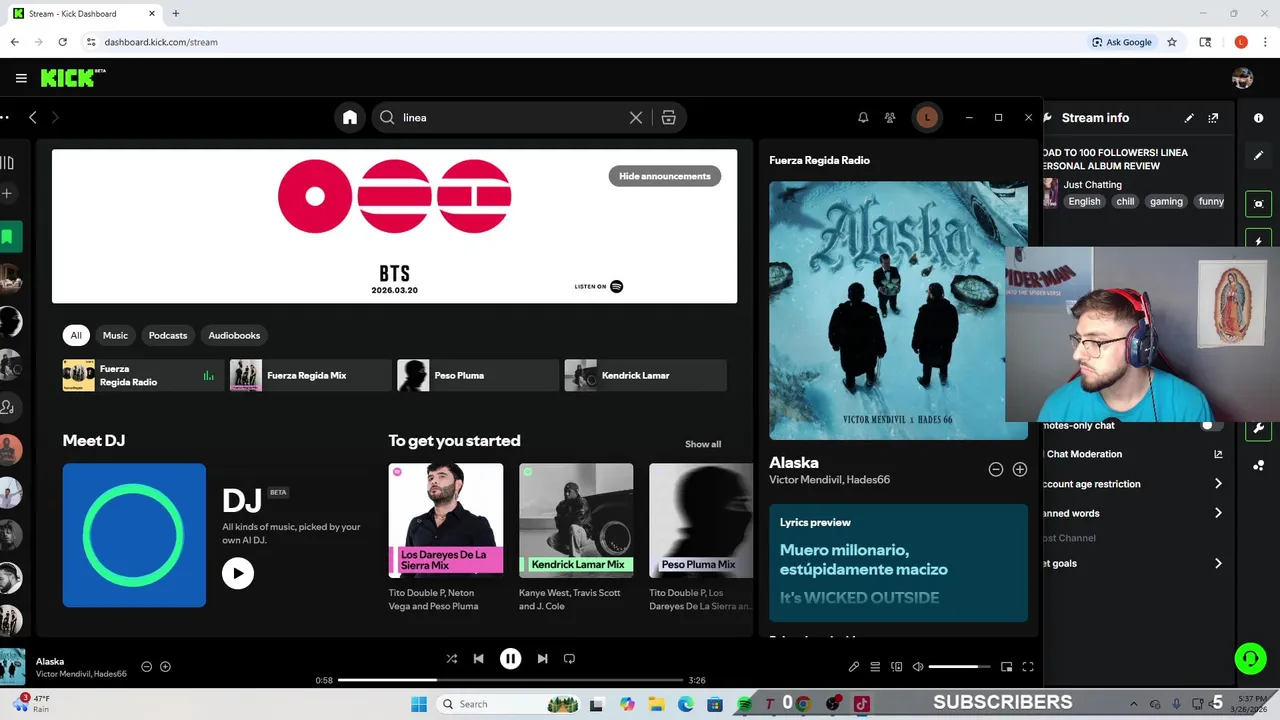1280x720 pixels.
Task: Open Kendrick Lamar Mix card
Action: 576,538
